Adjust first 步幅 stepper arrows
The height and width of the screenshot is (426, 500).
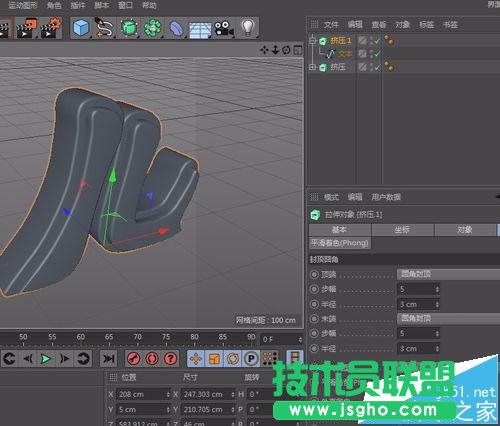coord(437,289)
